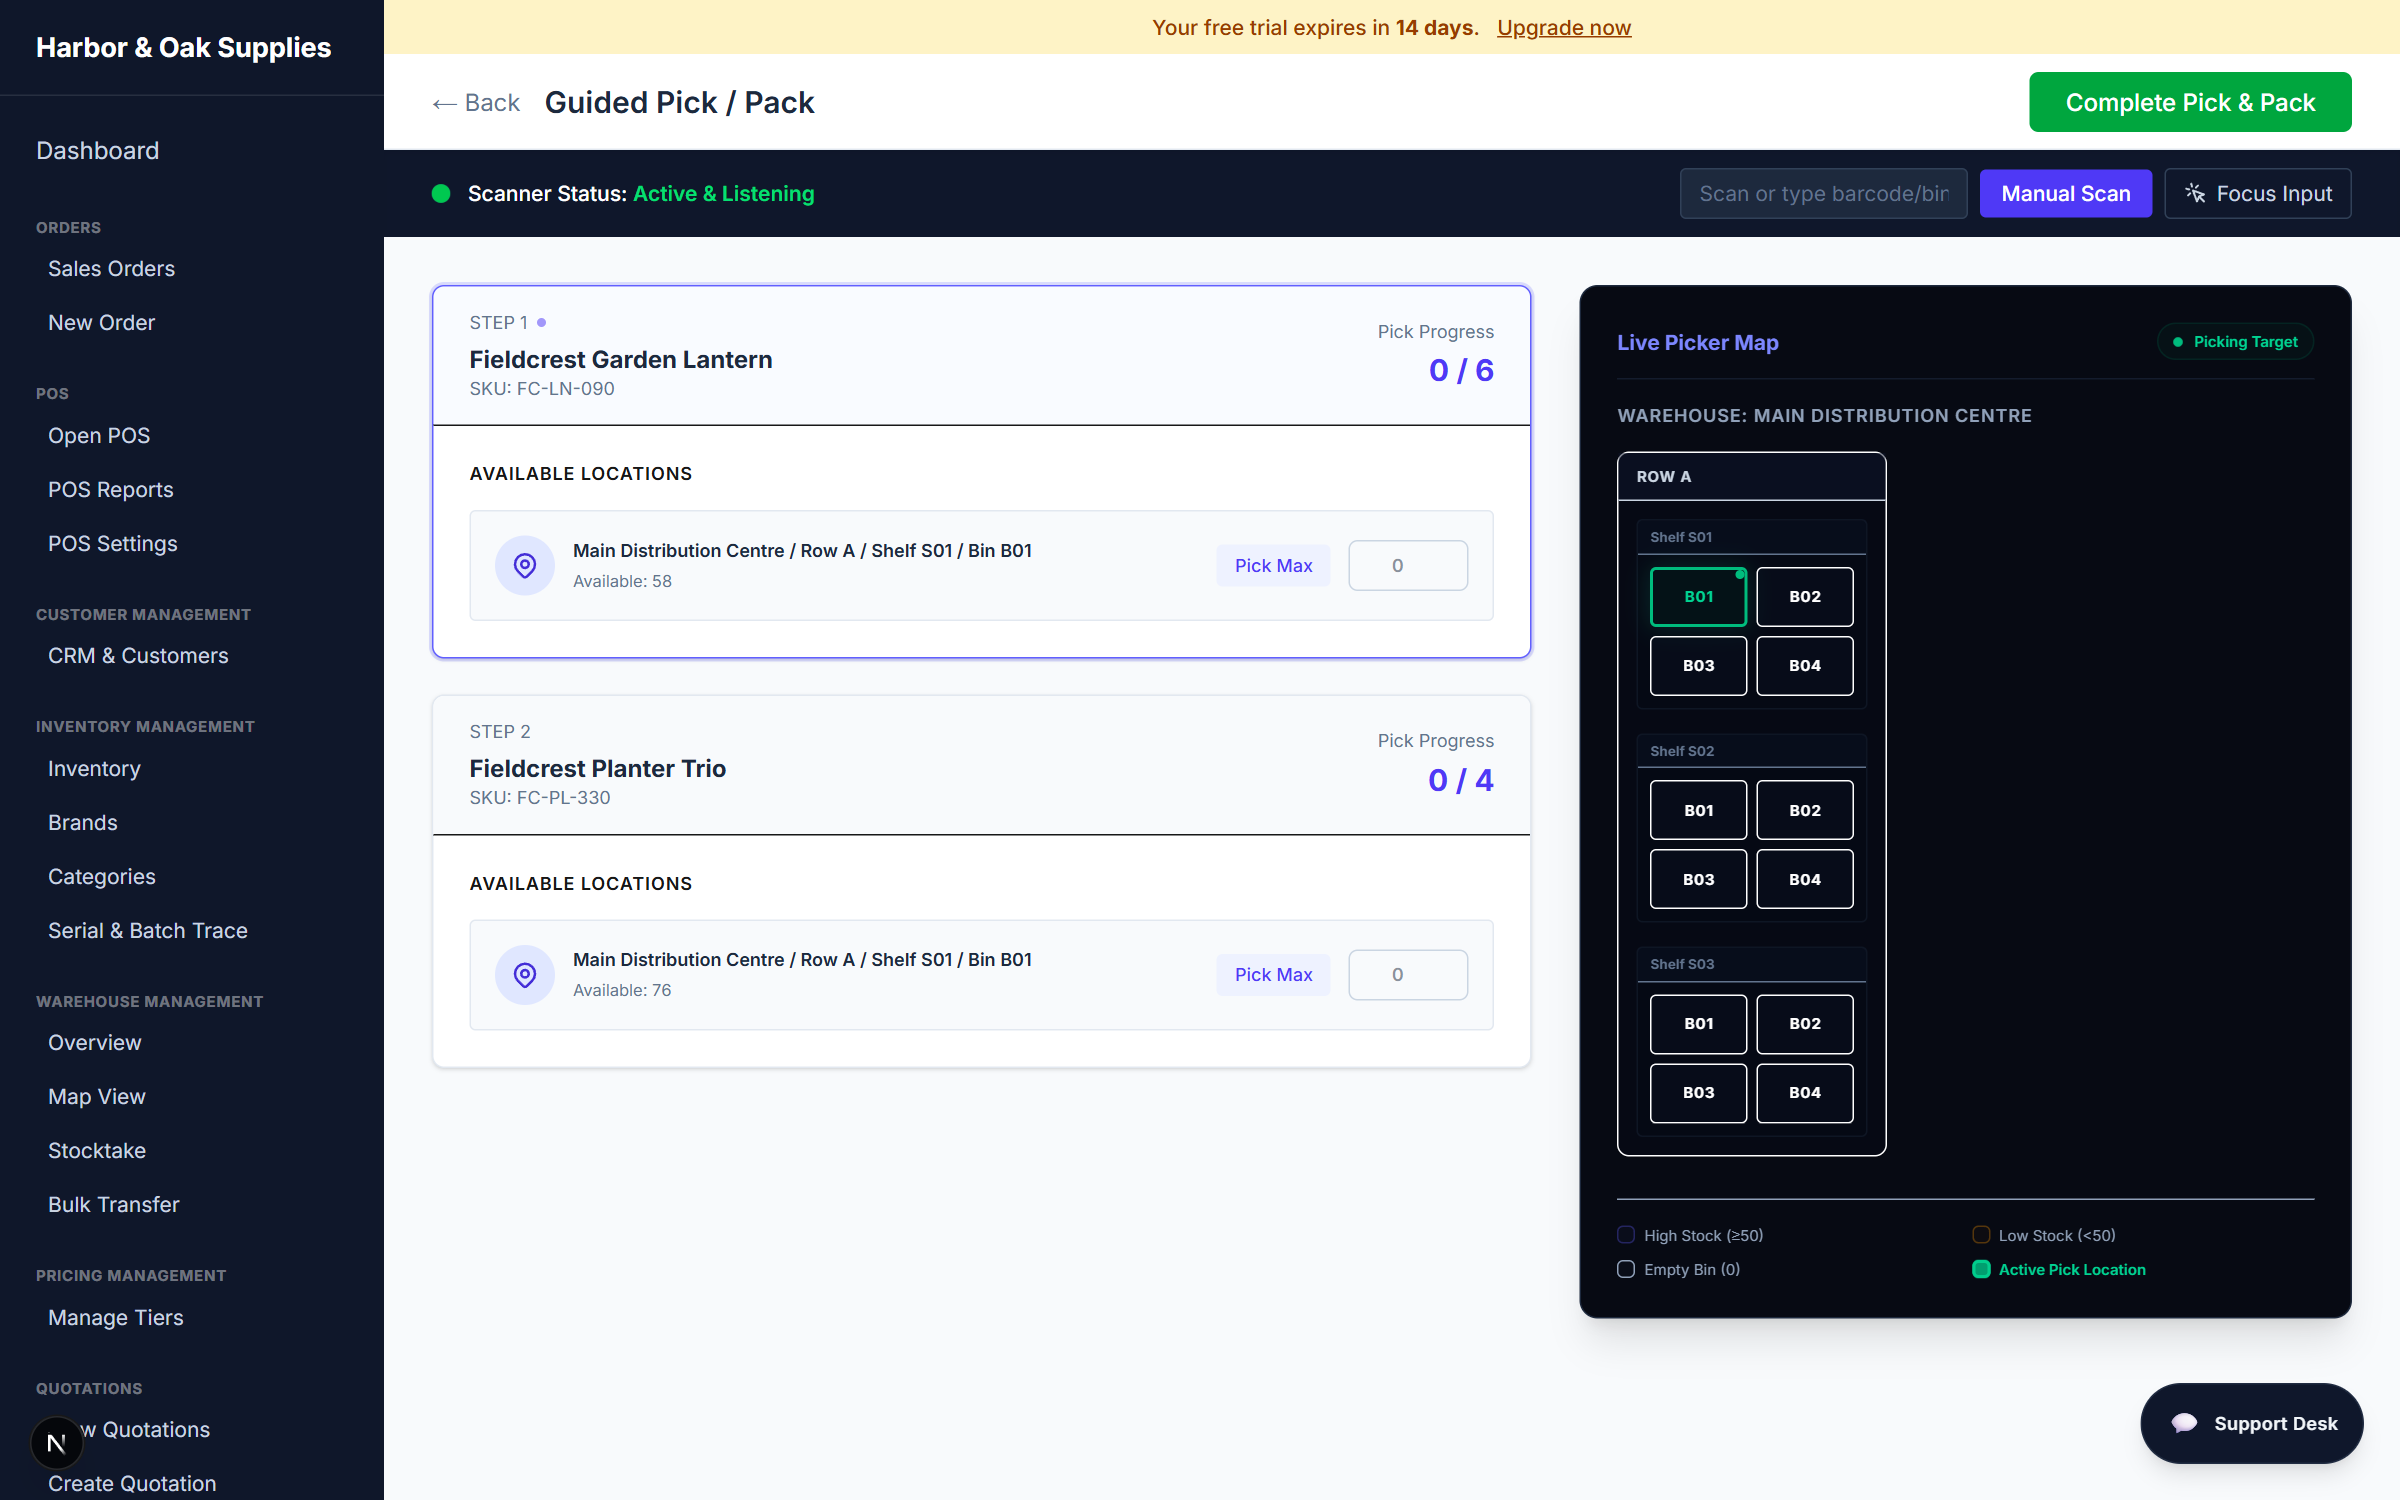The image size is (2400, 1500).
Task: Open POS Settings in sidebar
Action: click(113, 544)
